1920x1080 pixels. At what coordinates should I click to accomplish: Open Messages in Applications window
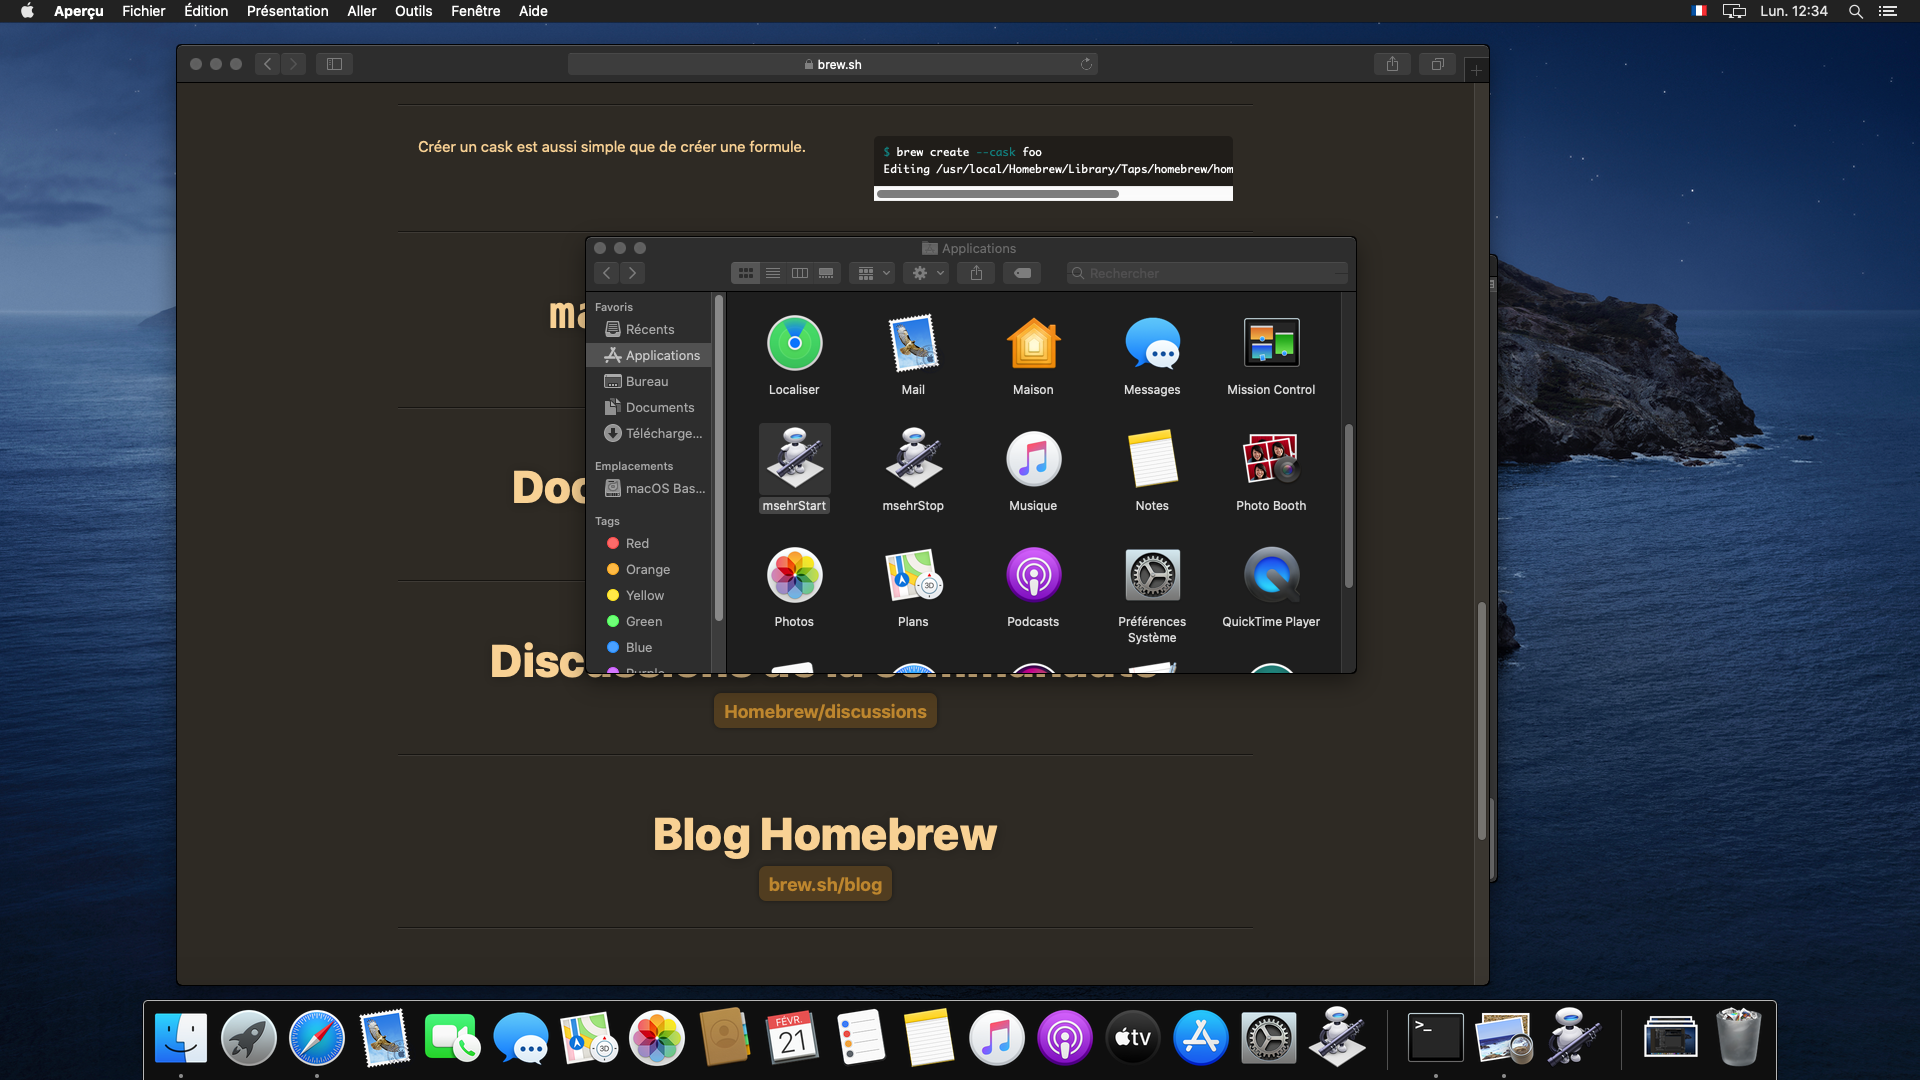coord(1152,343)
